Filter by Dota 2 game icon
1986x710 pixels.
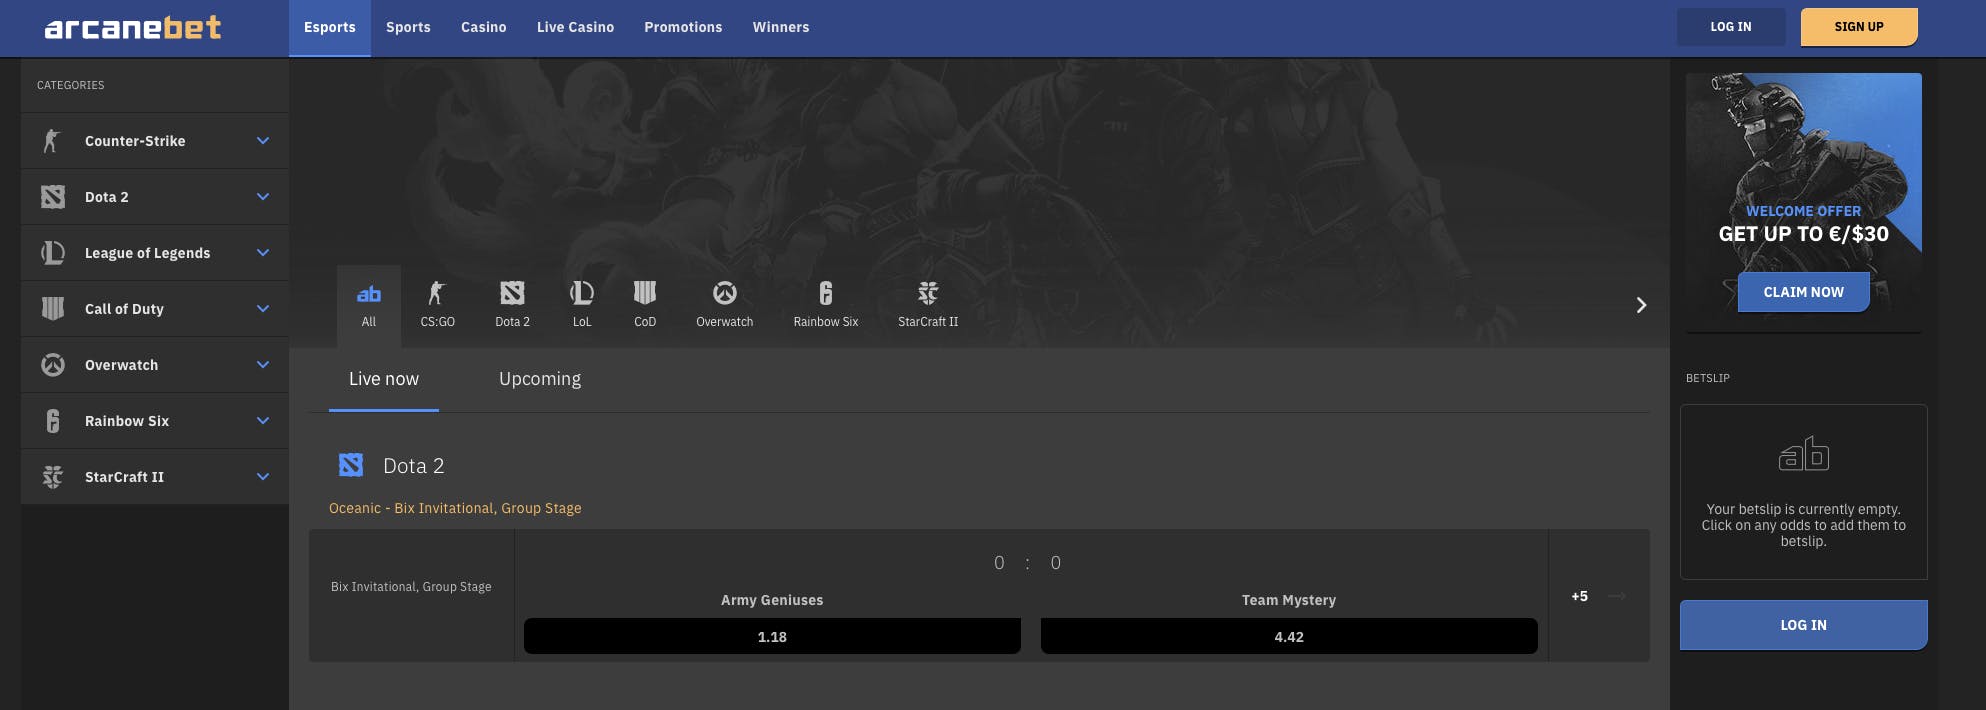[512, 293]
